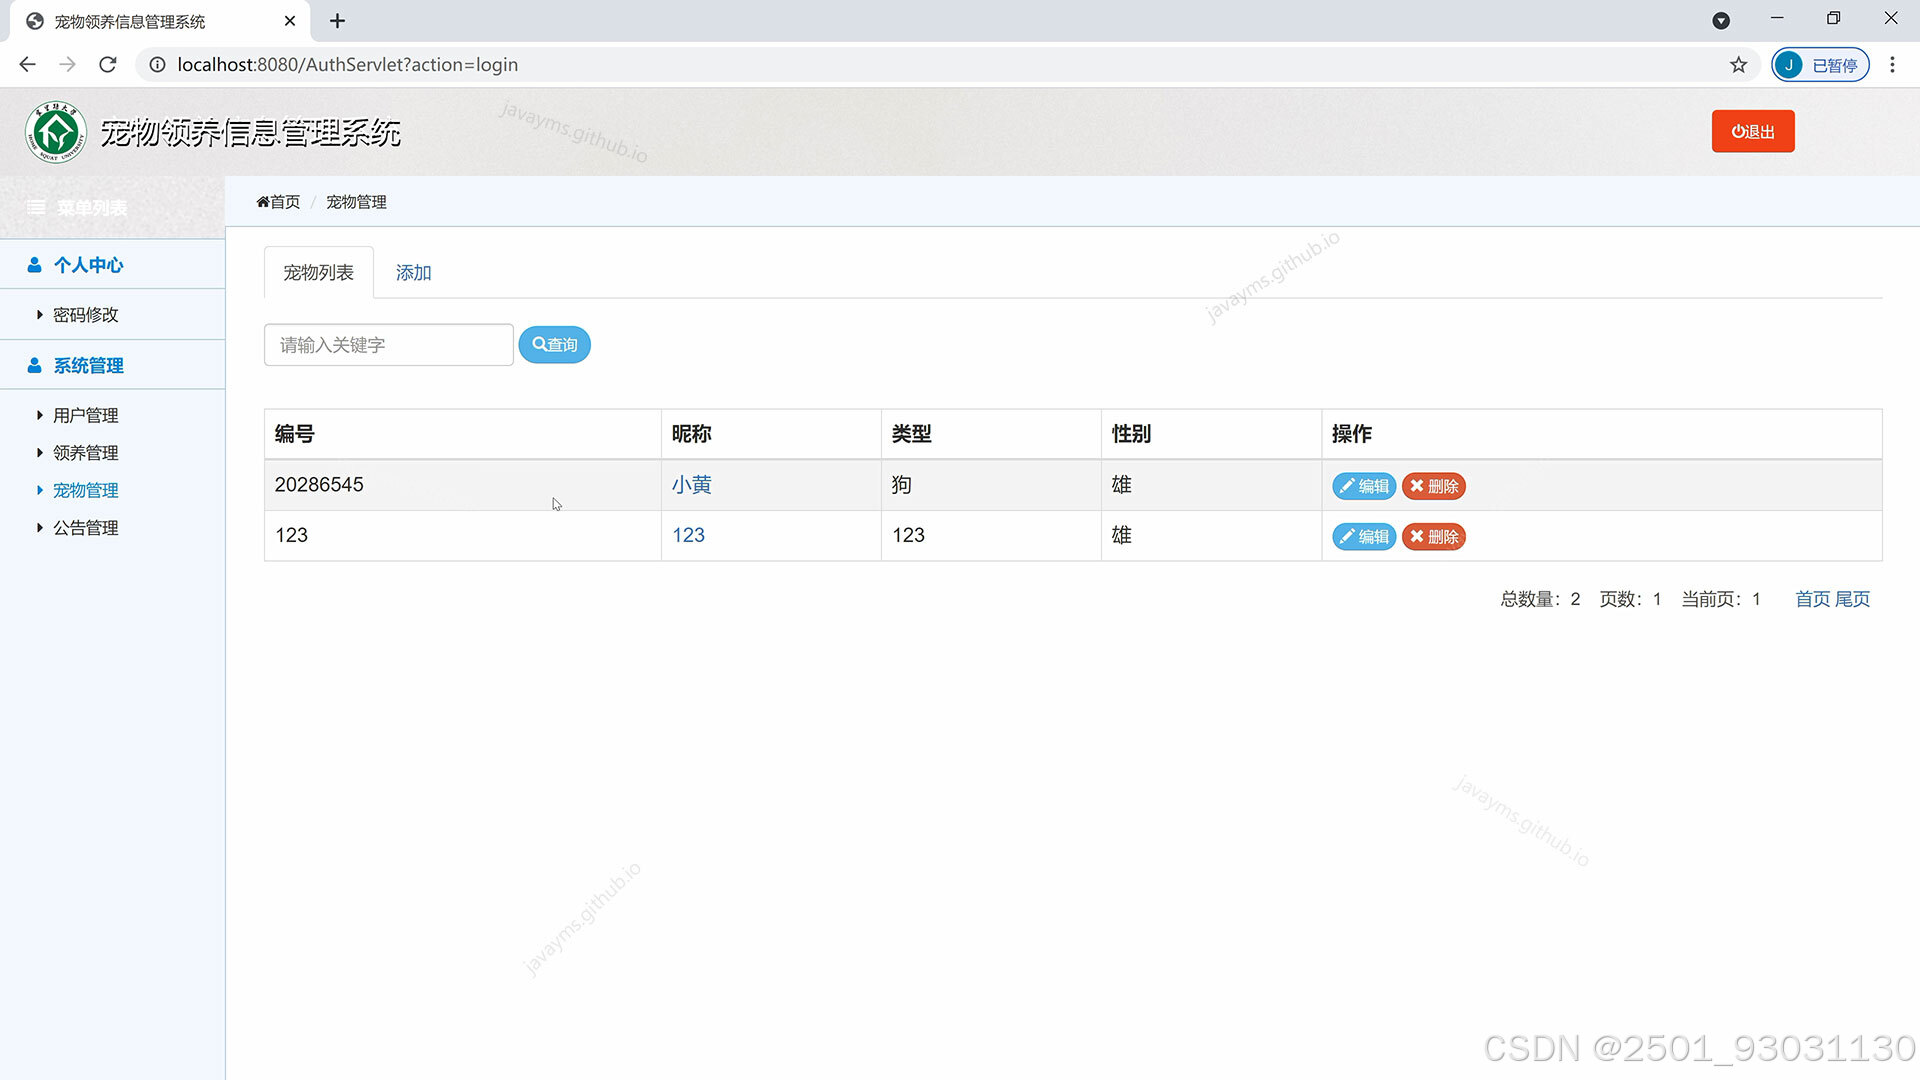Open 领养管理 menu item
This screenshot has width=1920, height=1080.
coord(86,453)
